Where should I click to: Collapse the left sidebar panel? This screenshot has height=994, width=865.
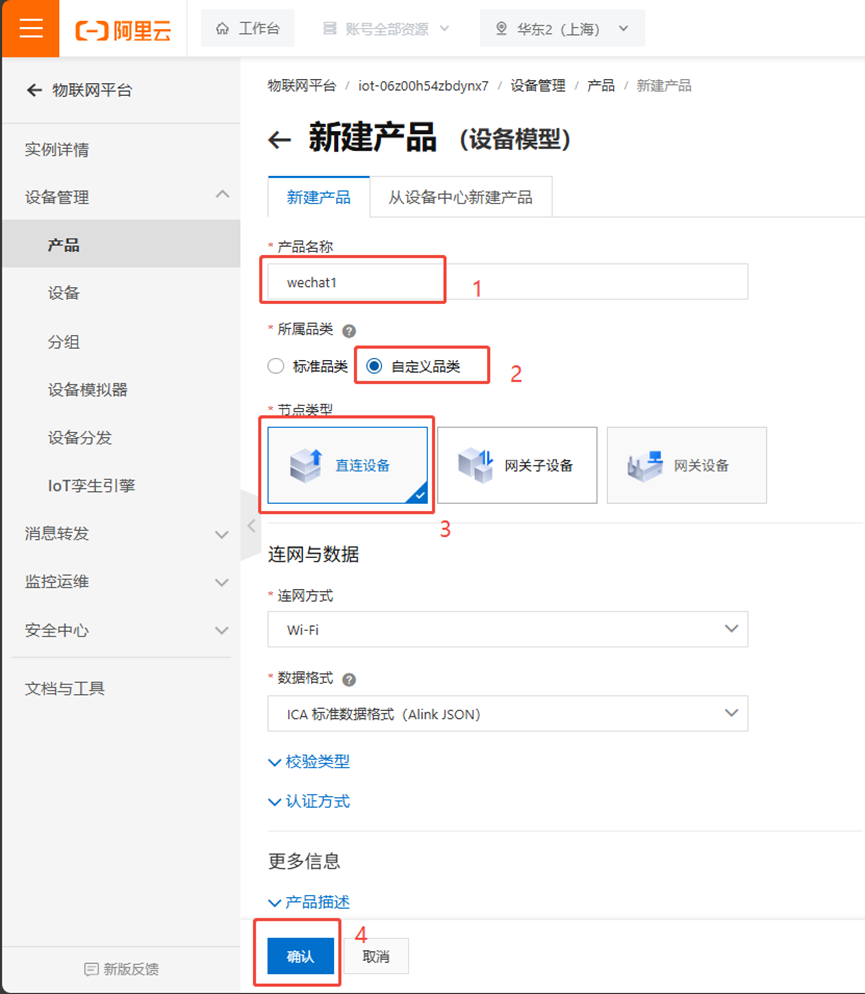click(249, 524)
